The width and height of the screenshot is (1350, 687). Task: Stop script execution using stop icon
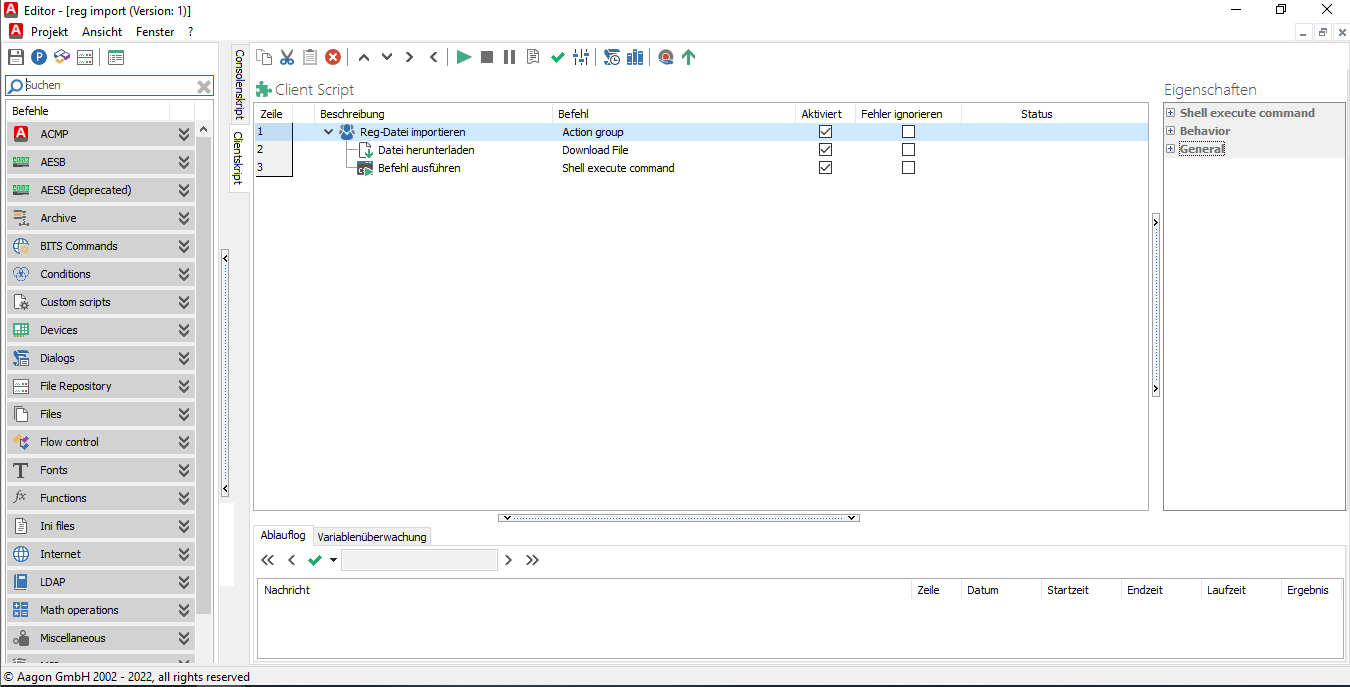point(487,57)
